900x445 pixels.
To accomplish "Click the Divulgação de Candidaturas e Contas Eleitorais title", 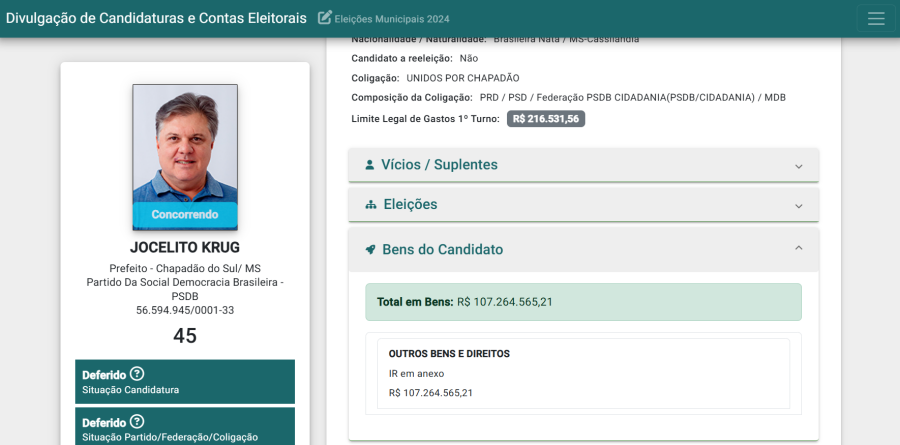I will click(156, 18).
